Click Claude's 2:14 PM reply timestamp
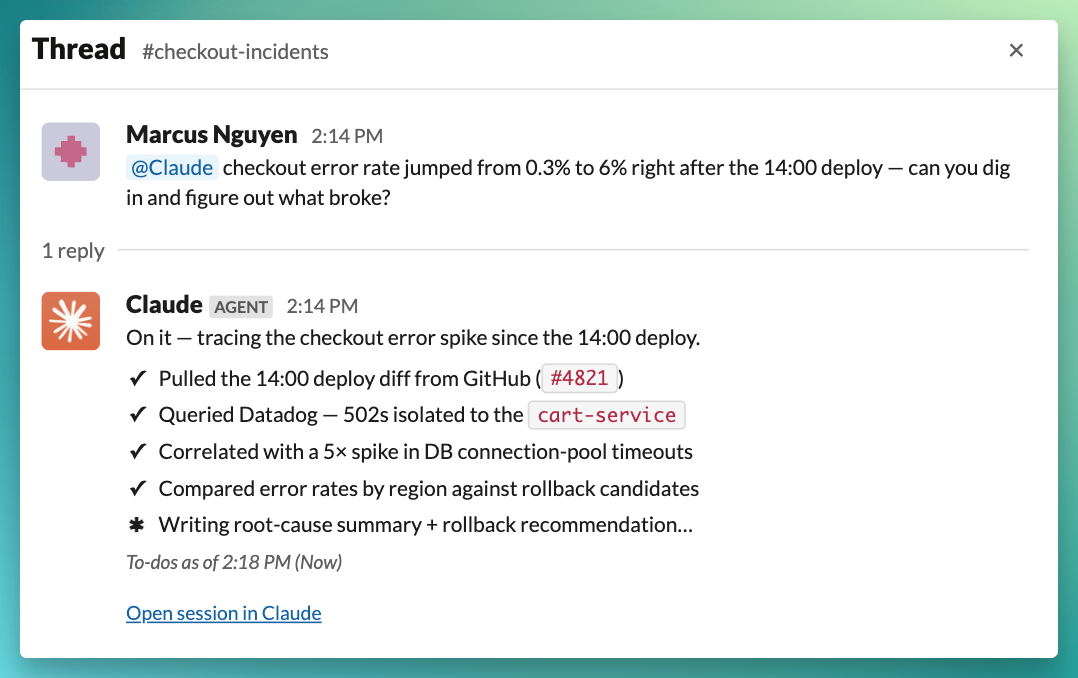Image resolution: width=1078 pixels, height=678 pixels. [322, 306]
